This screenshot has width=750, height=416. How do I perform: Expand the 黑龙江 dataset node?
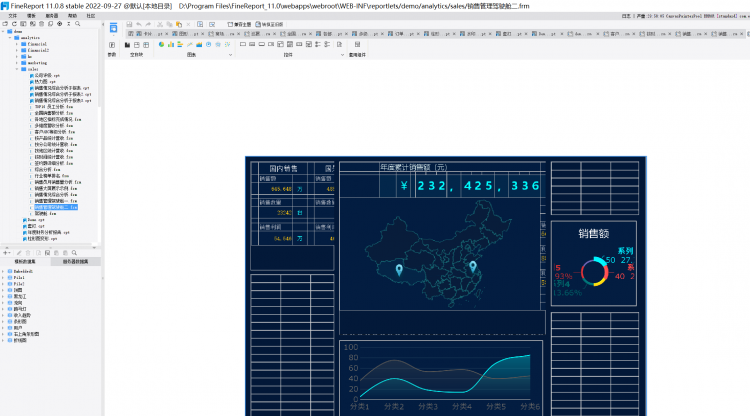(3, 296)
